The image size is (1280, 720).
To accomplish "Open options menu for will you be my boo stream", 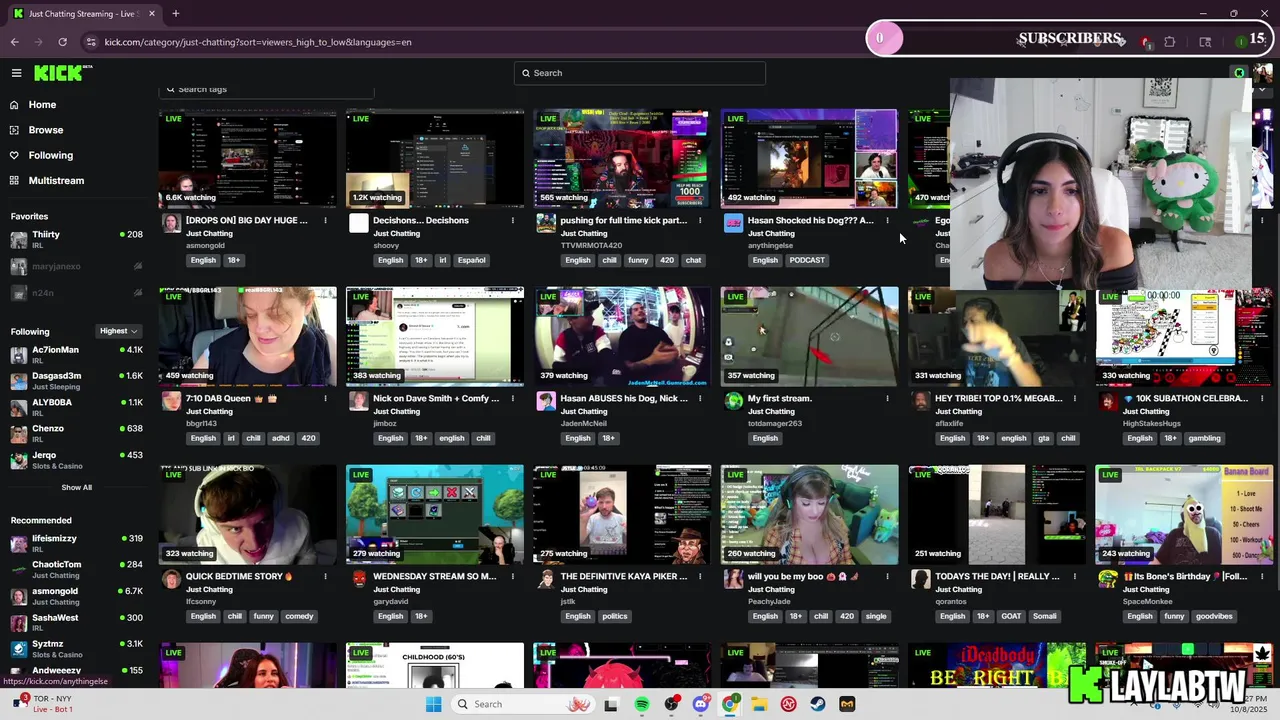I will [x=887, y=576].
